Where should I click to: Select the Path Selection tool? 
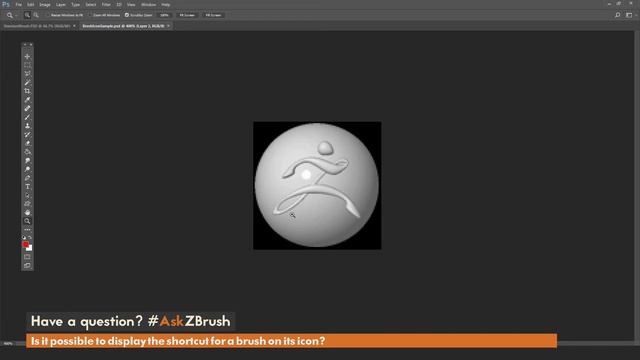coord(27,195)
